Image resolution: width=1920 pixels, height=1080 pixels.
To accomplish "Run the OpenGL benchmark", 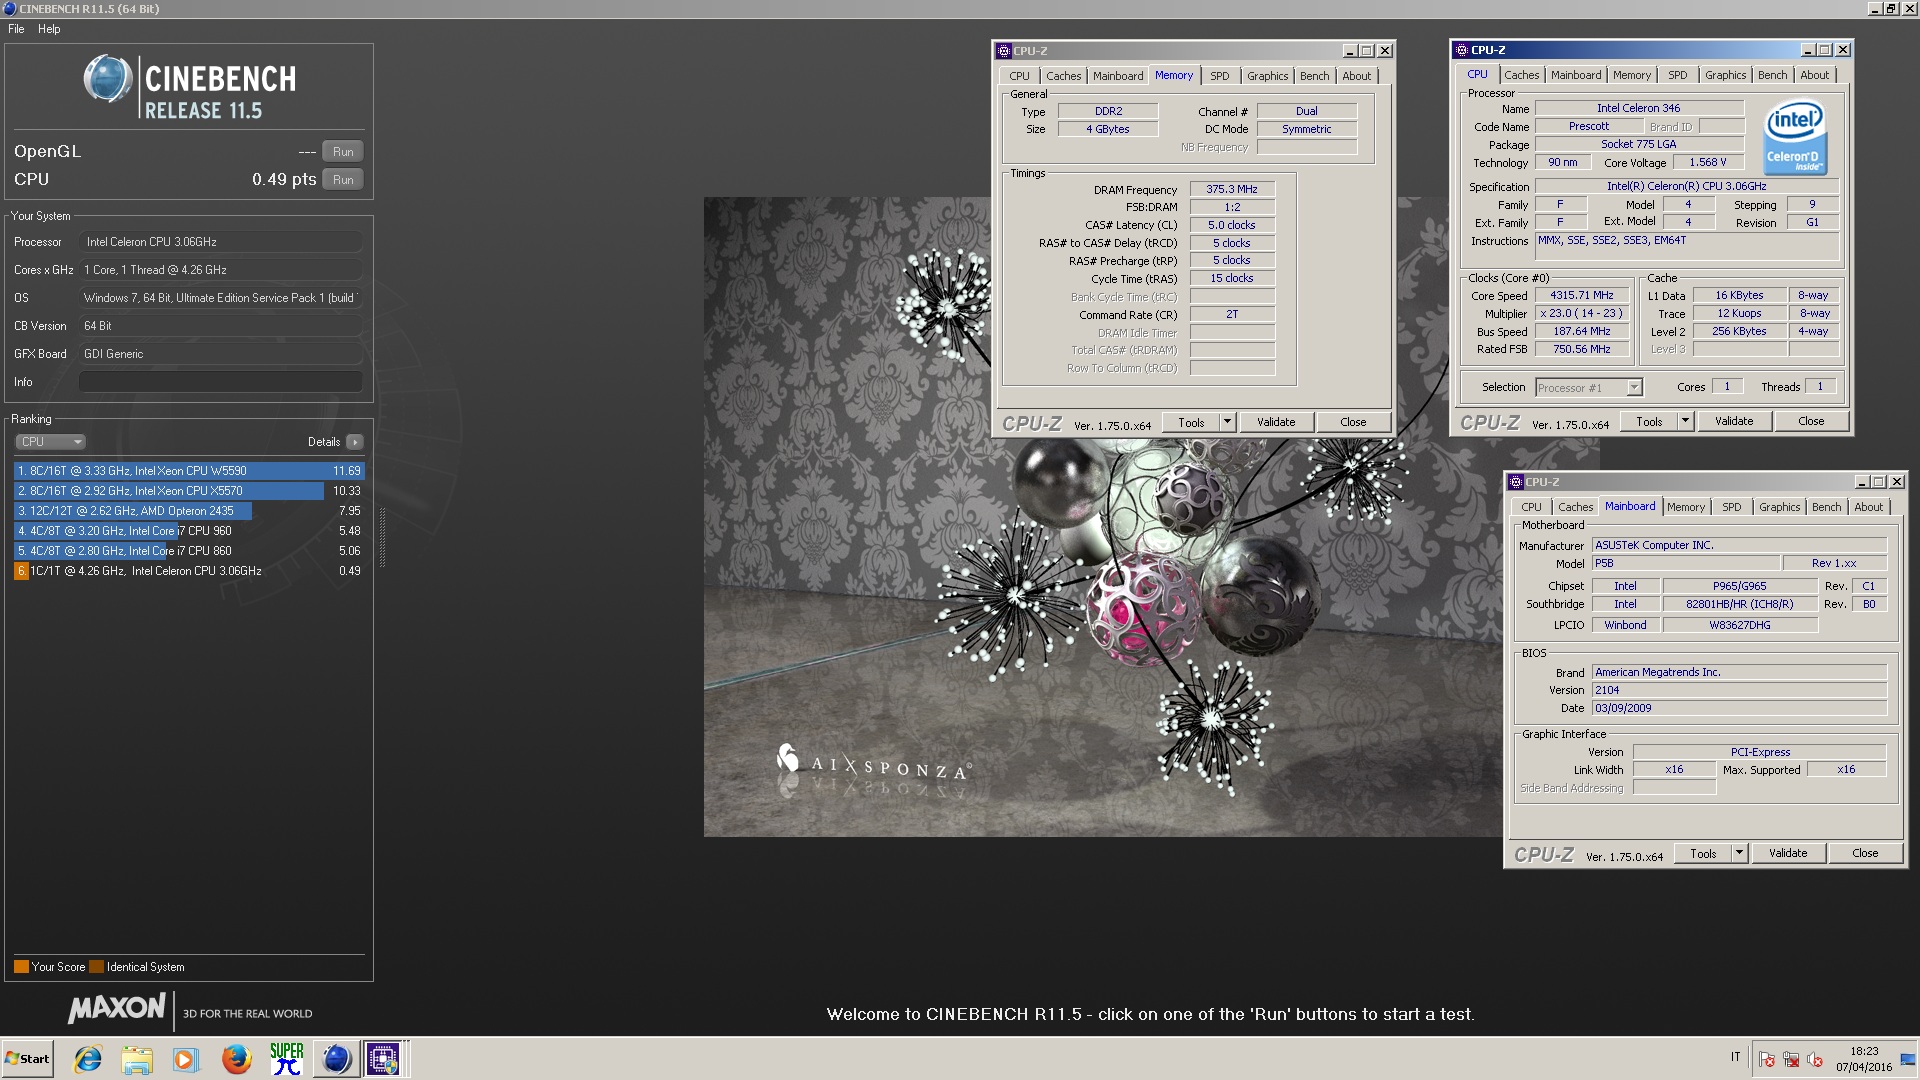I will (343, 152).
